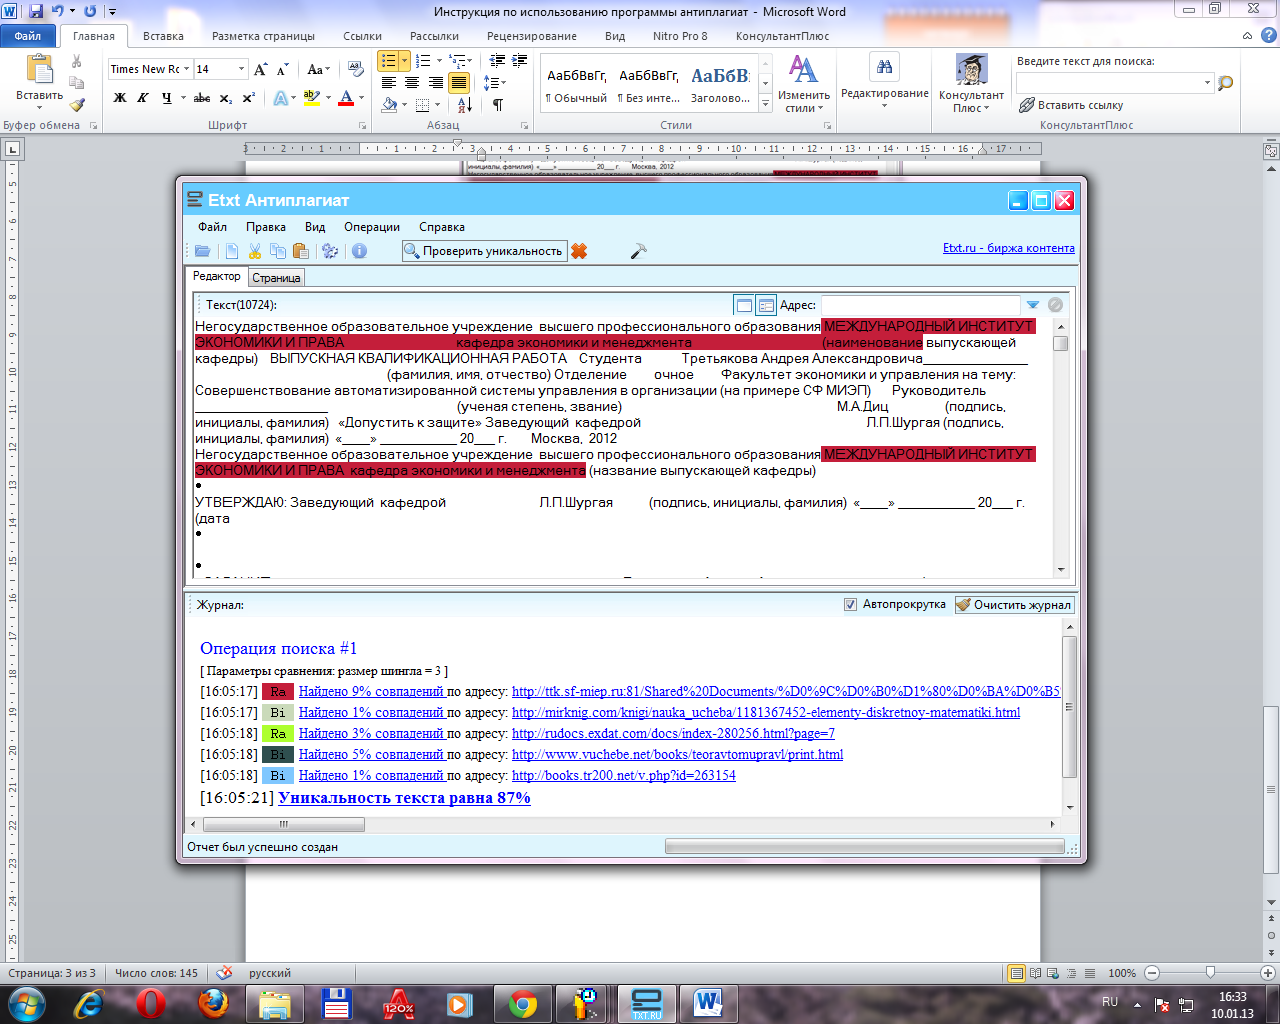Click the blue info icon in Etxt

(359, 251)
